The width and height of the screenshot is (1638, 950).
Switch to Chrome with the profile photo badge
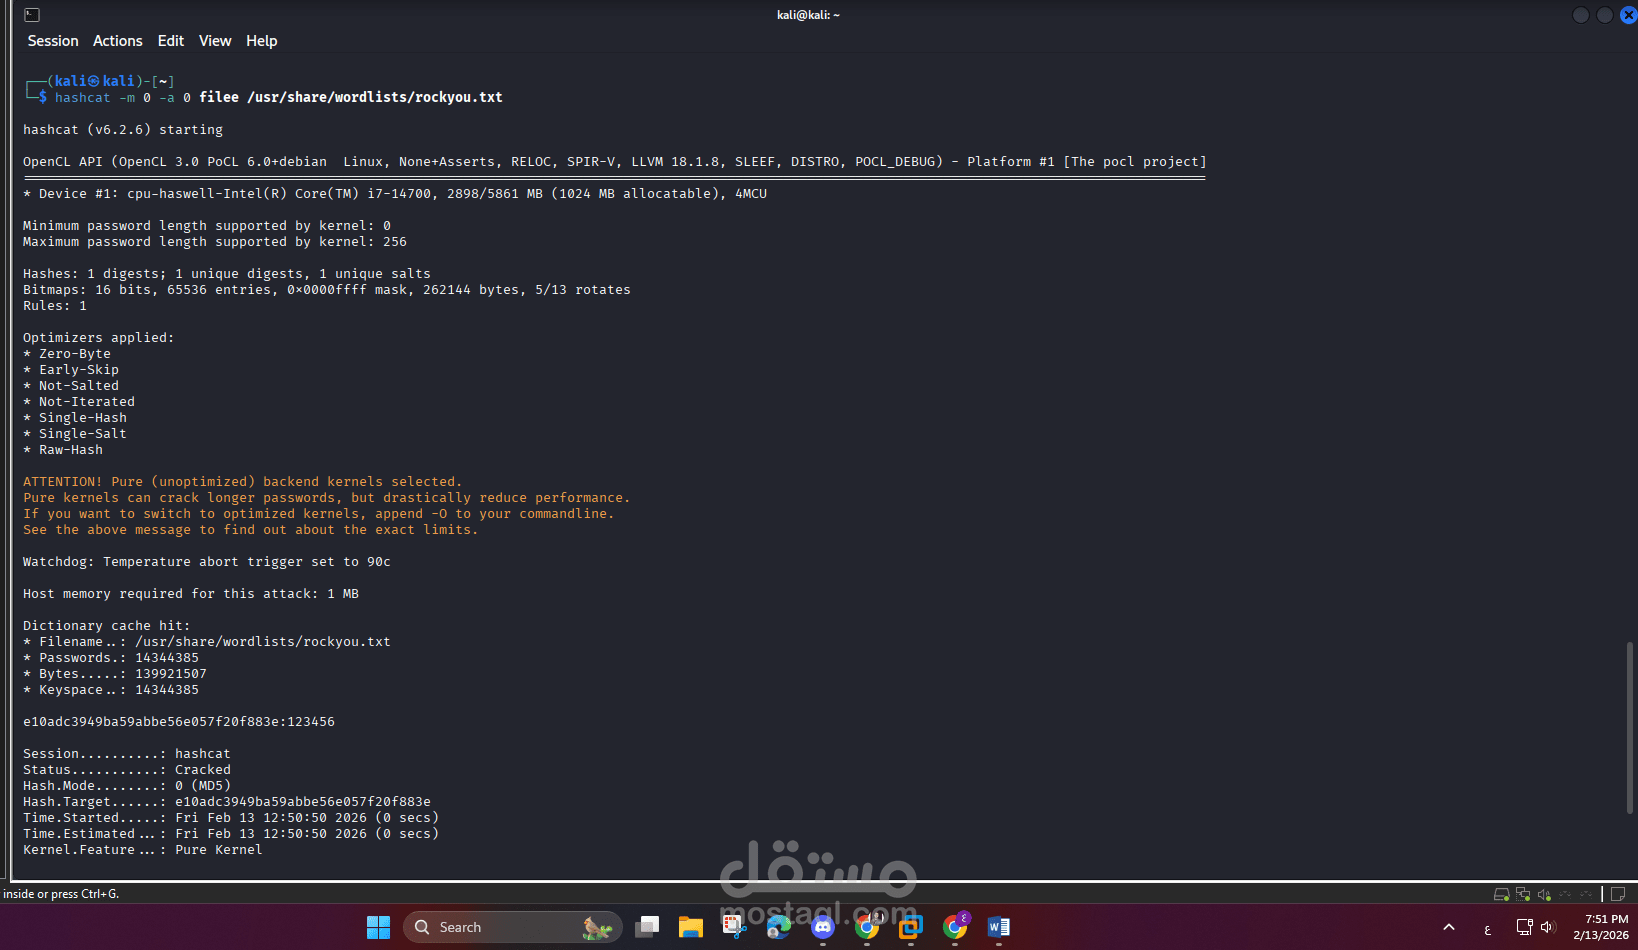coord(867,927)
